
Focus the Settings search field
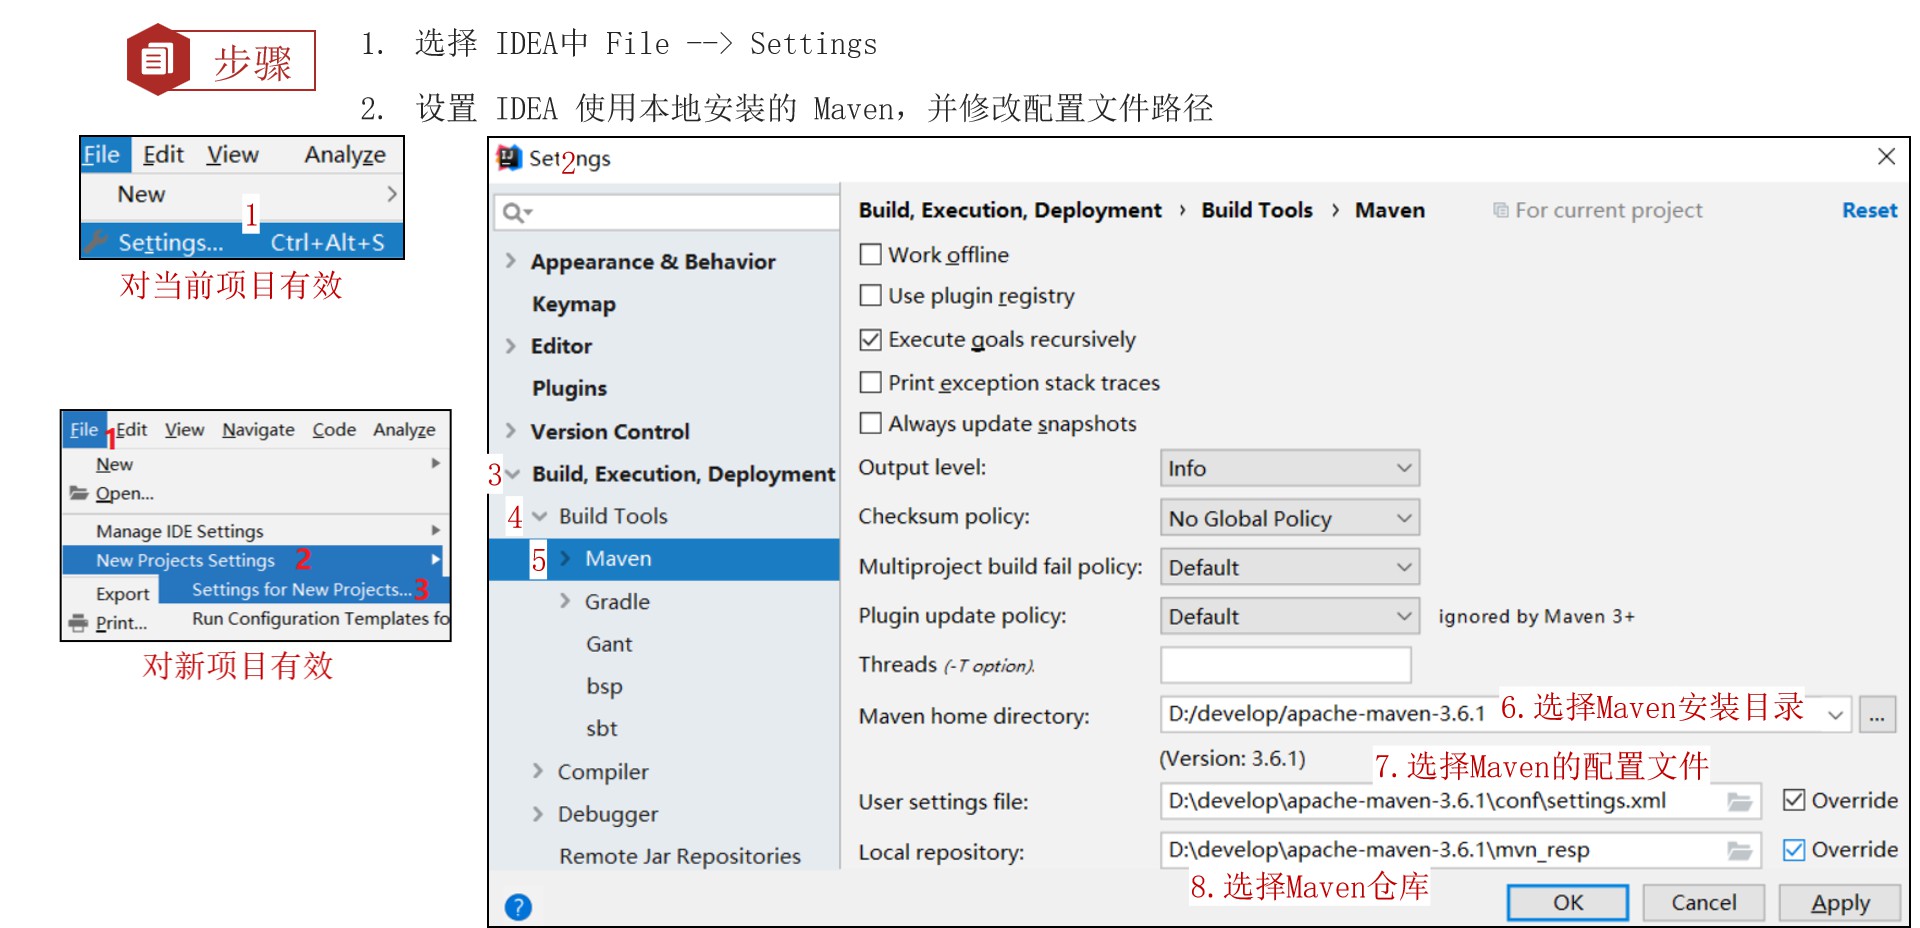pyautogui.click(x=666, y=212)
